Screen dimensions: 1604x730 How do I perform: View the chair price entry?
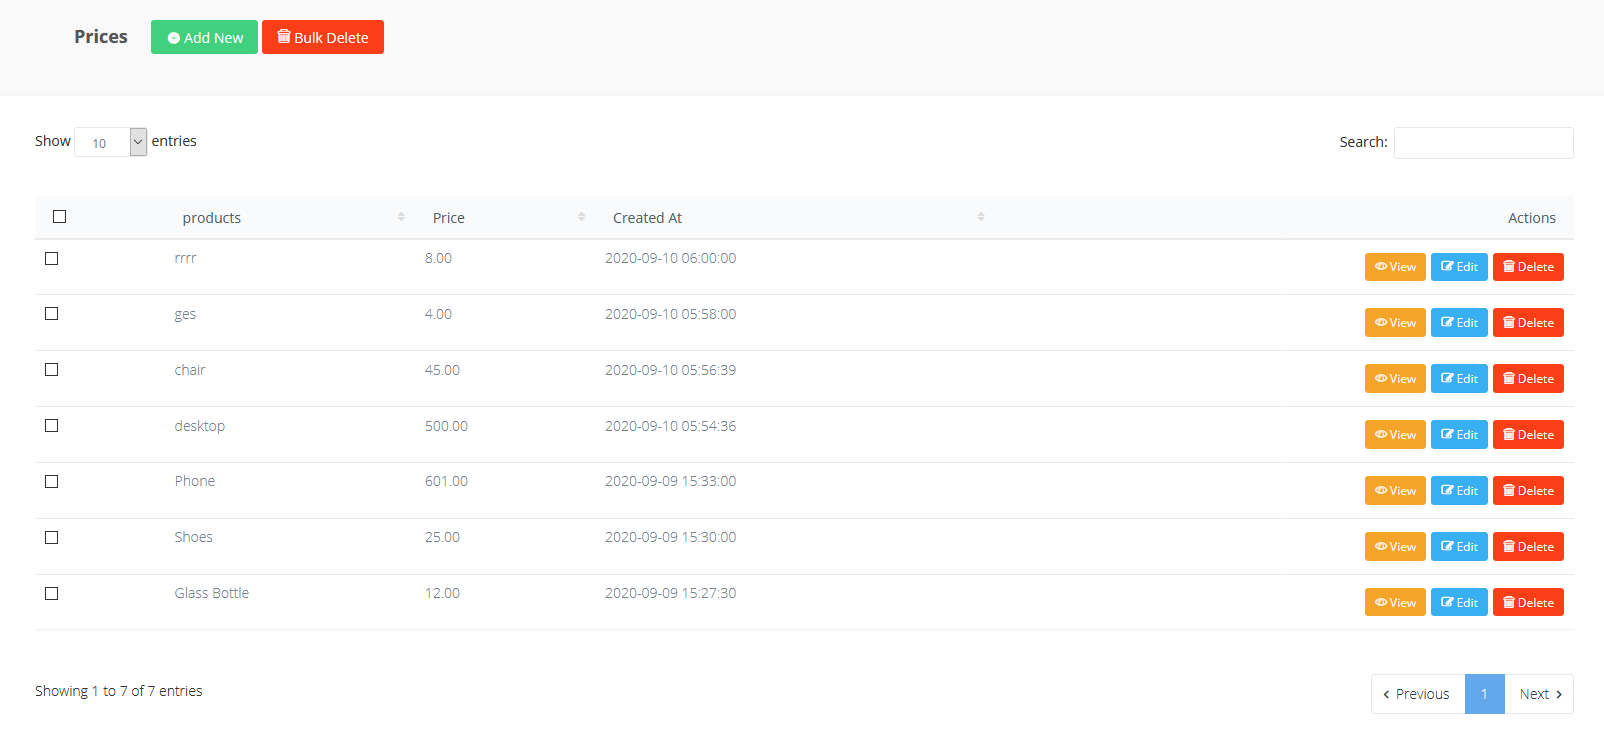1395,379
